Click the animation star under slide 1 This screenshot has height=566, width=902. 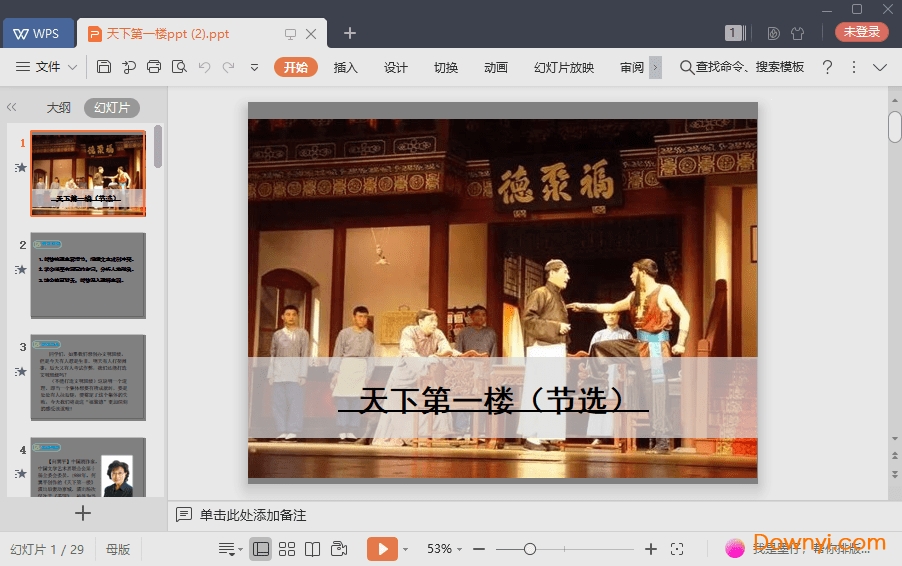coord(21,167)
